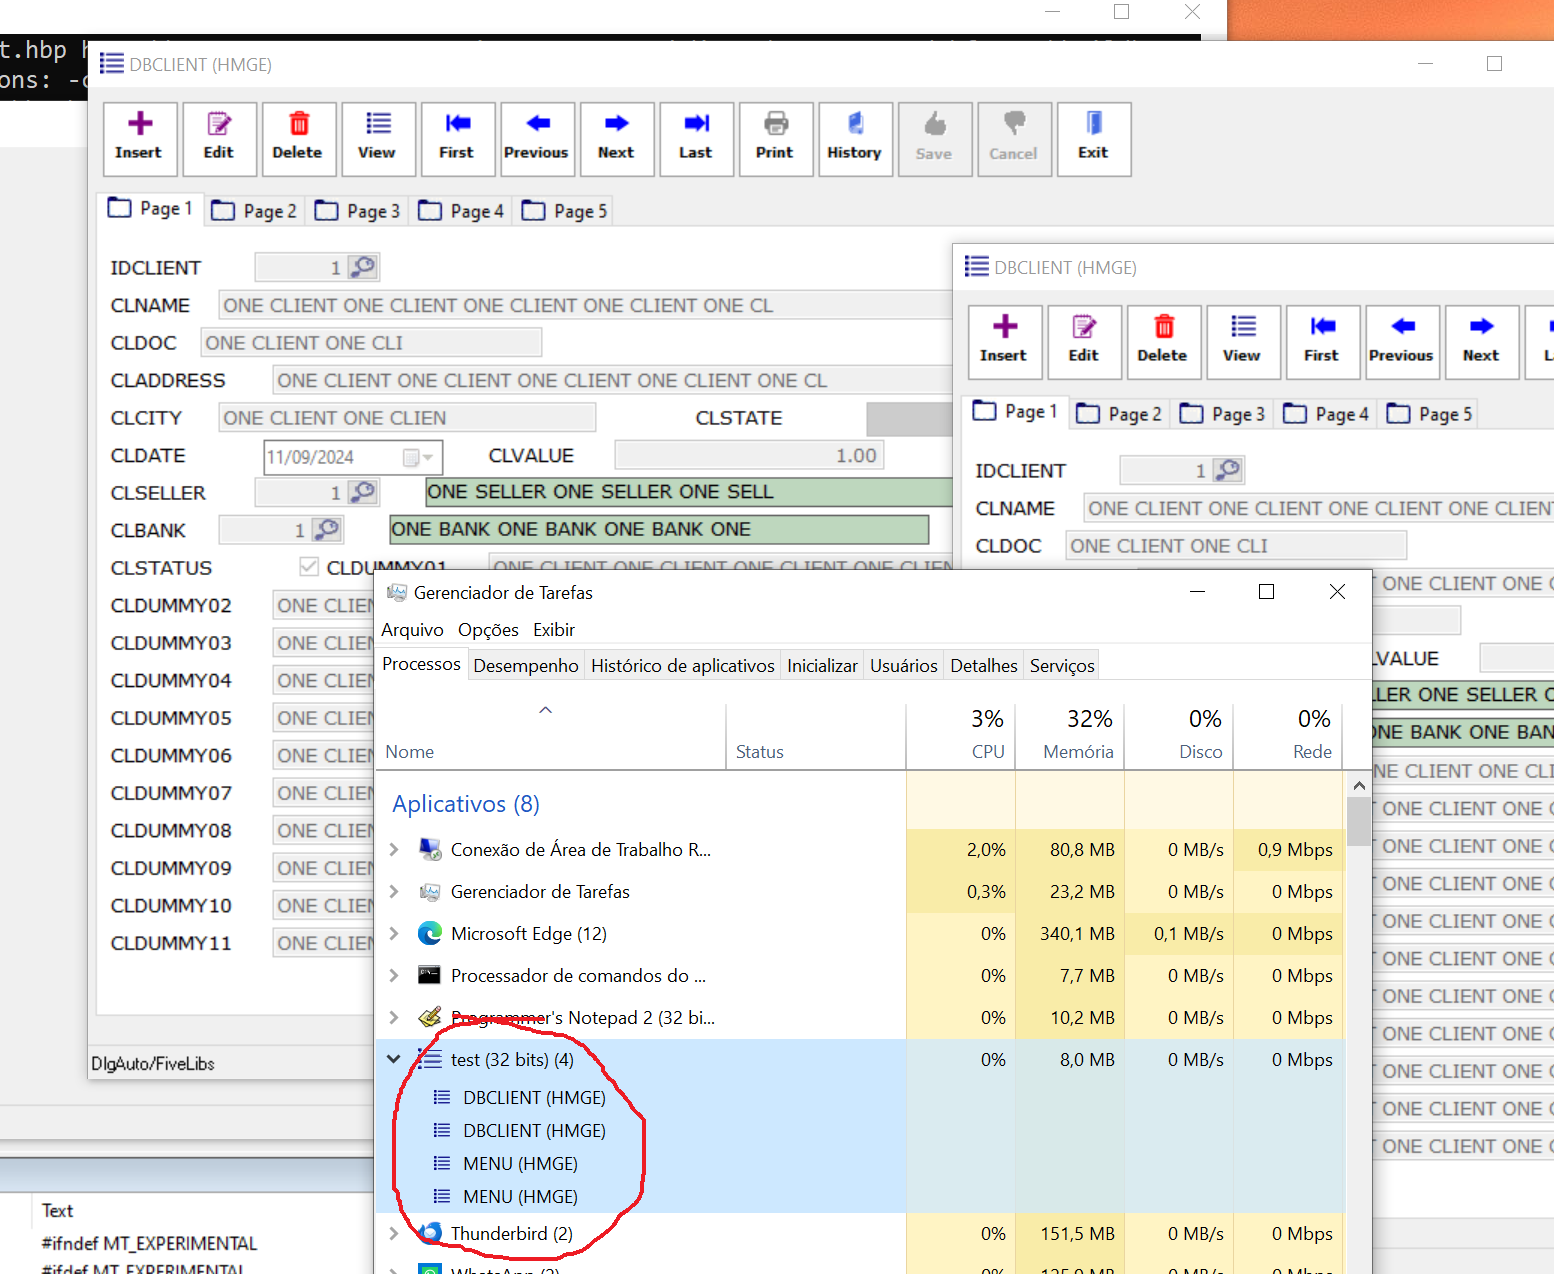1554x1274 pixels.
Task: Click the Insert button in the main DBCLIENT toolbar
Action: click(x=140, y=138)
